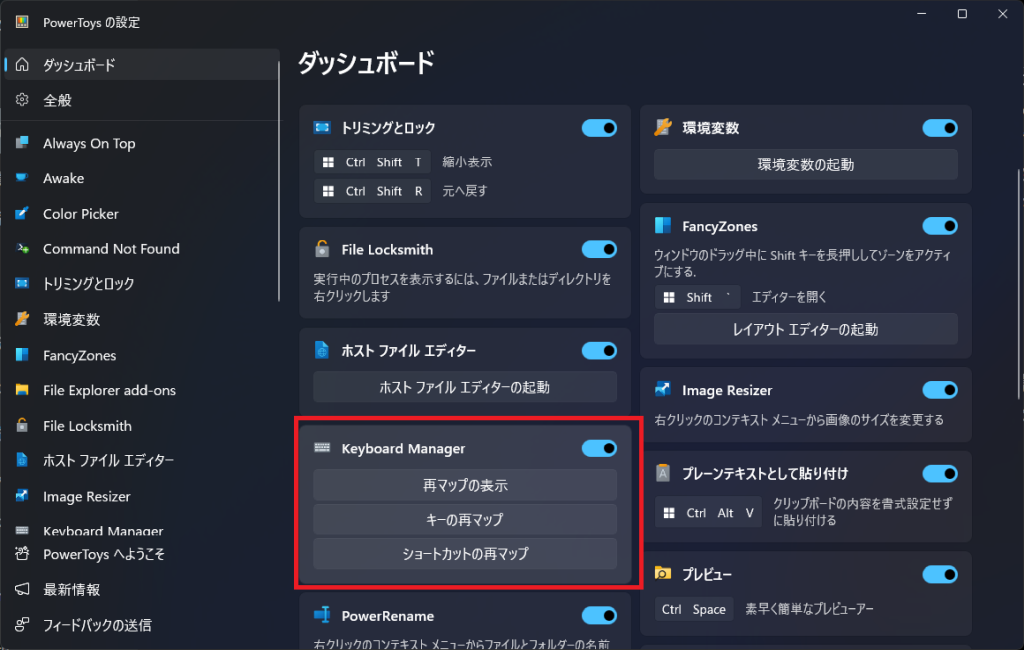Click the 縮小表示 shortcut label
1024x650 pixels.
467,162
